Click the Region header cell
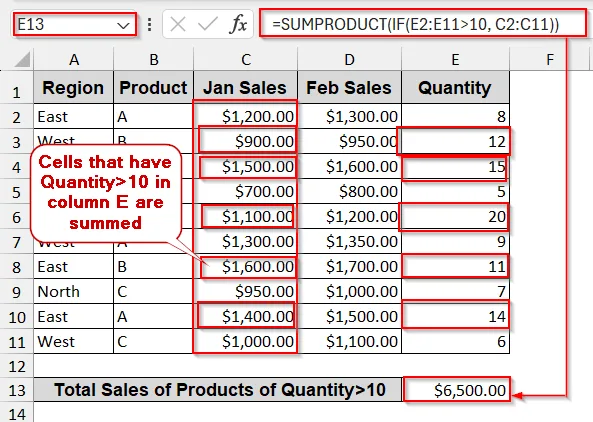Screen dimensions: 593x422 (73, 87)
